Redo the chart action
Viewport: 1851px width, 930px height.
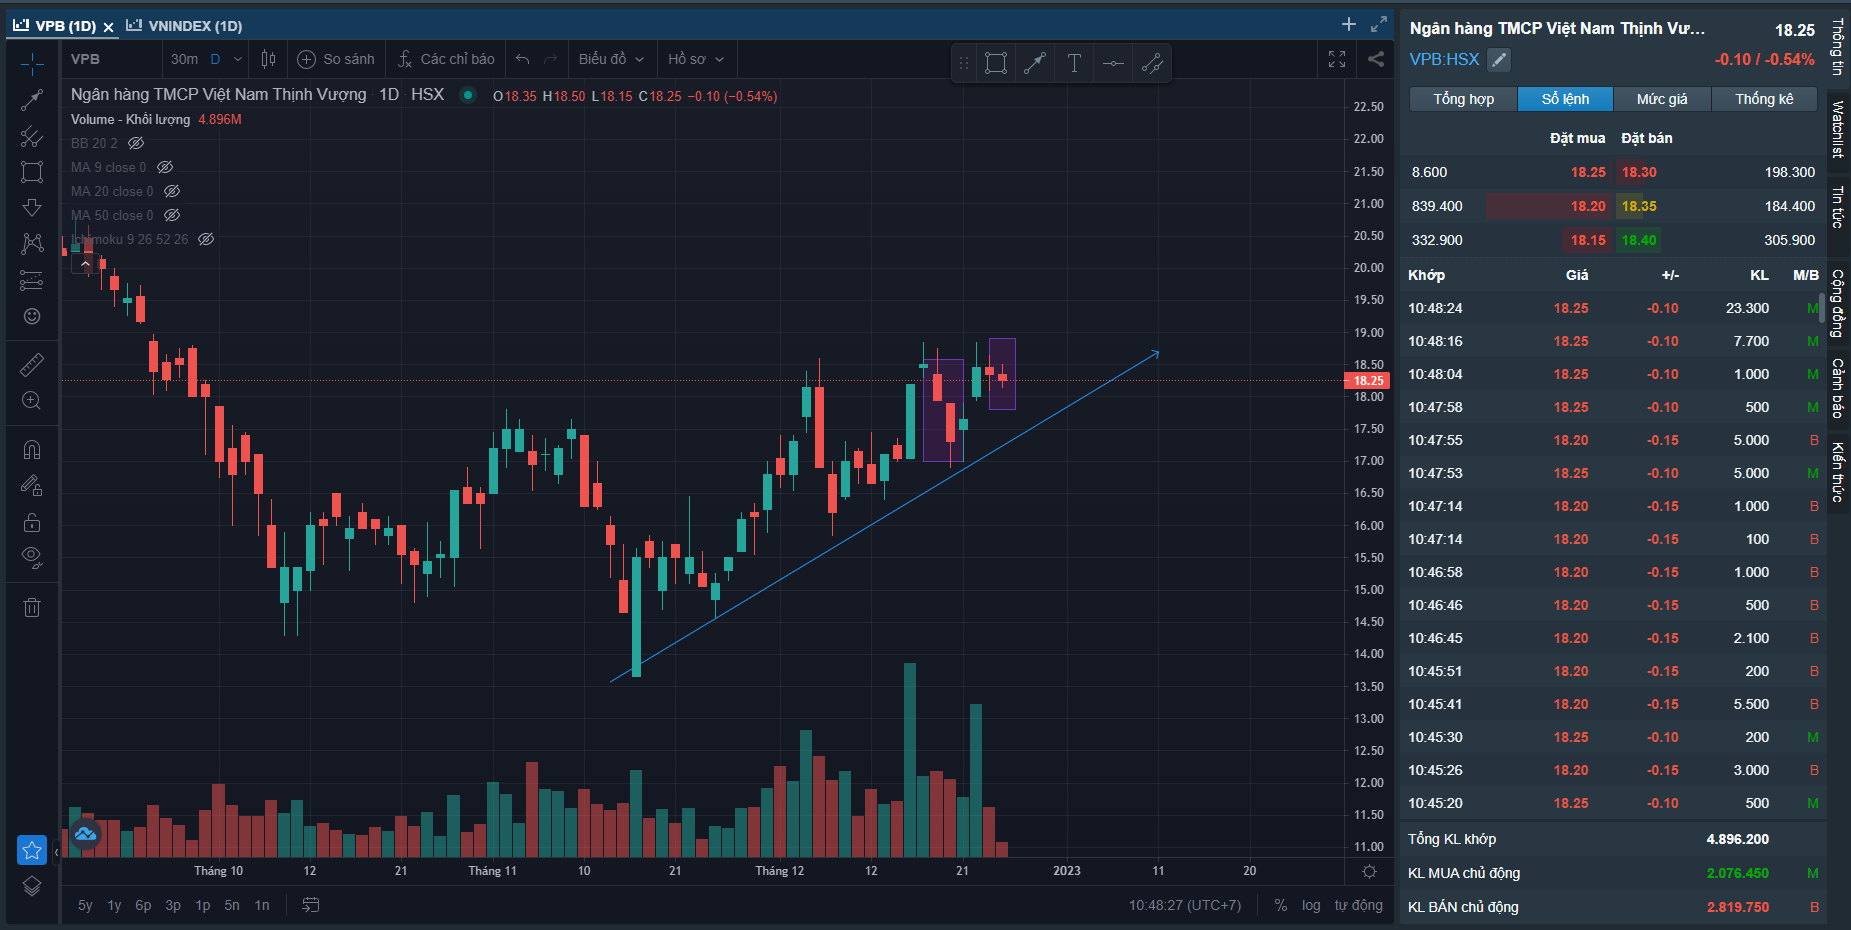point(550,59)
